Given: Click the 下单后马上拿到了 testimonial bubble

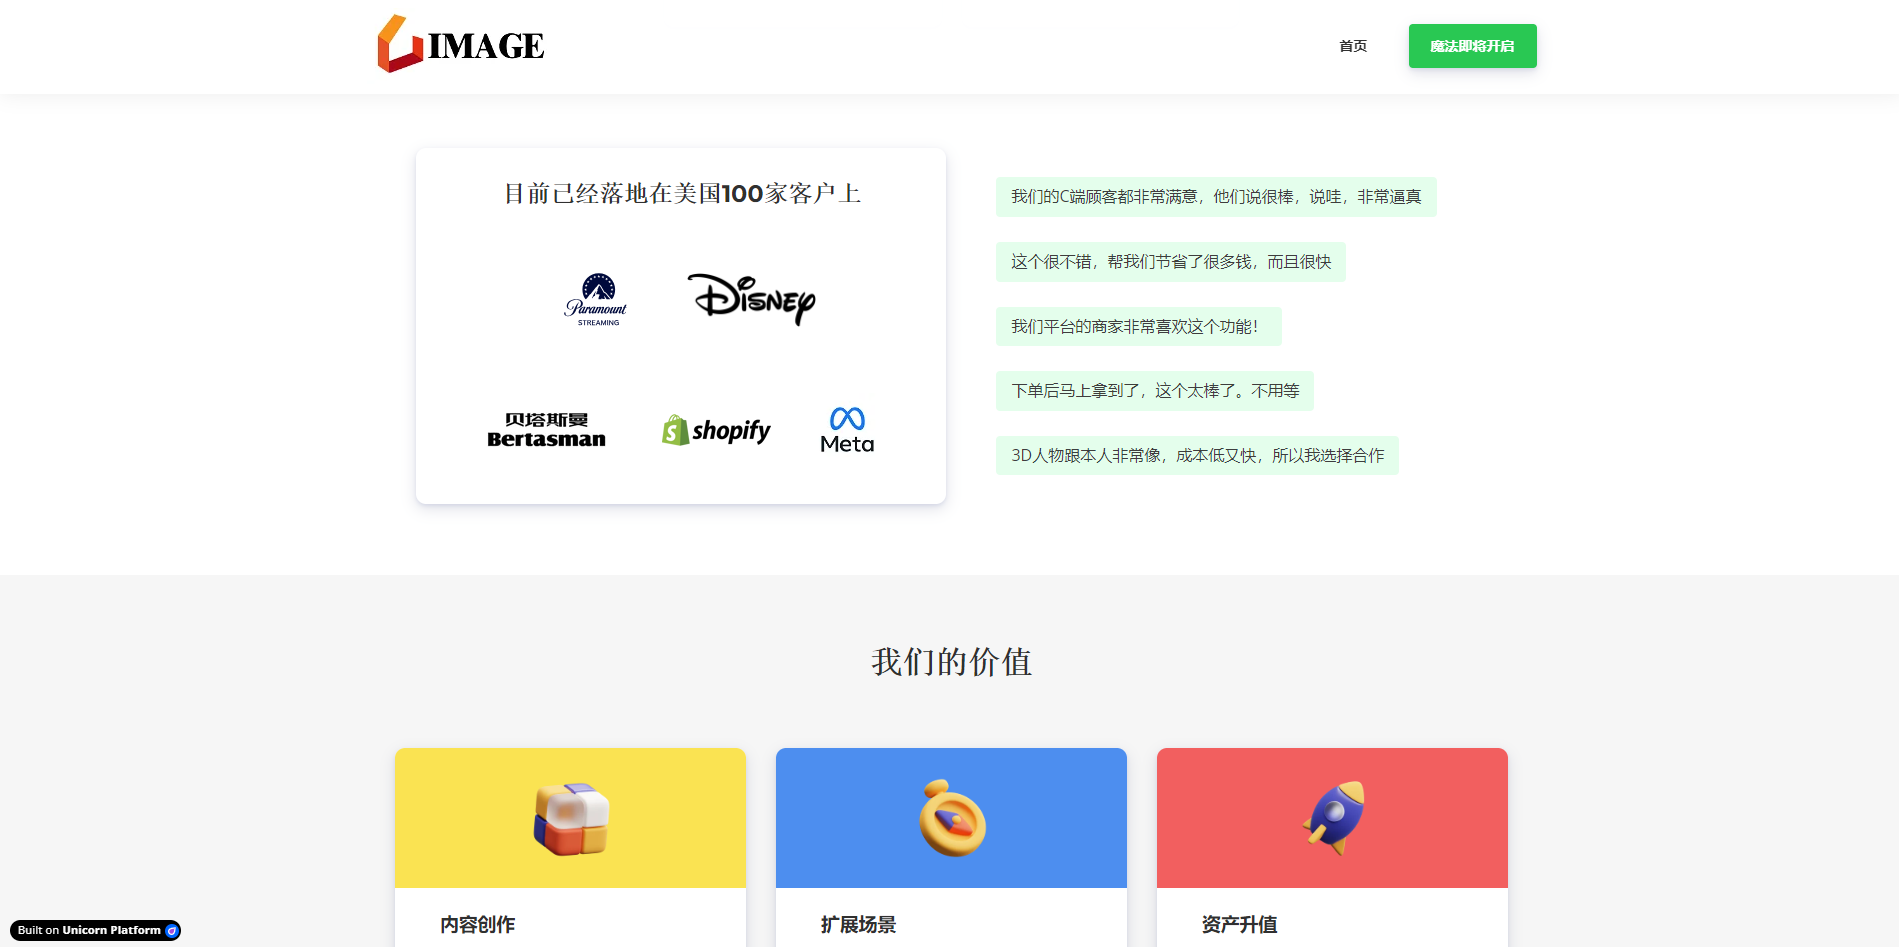Looking at the screenshot, I should tap(1154, 391).
